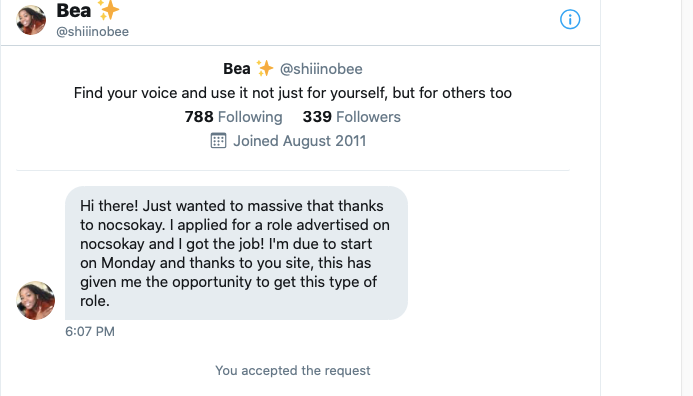Click the centered Bea profile name

tap(237, 69)
